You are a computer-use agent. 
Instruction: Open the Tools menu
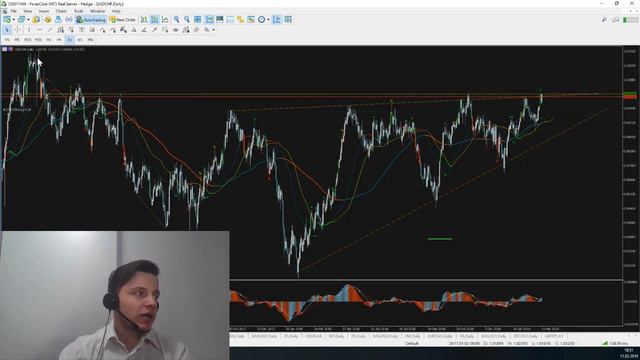[x=78, y=11]
